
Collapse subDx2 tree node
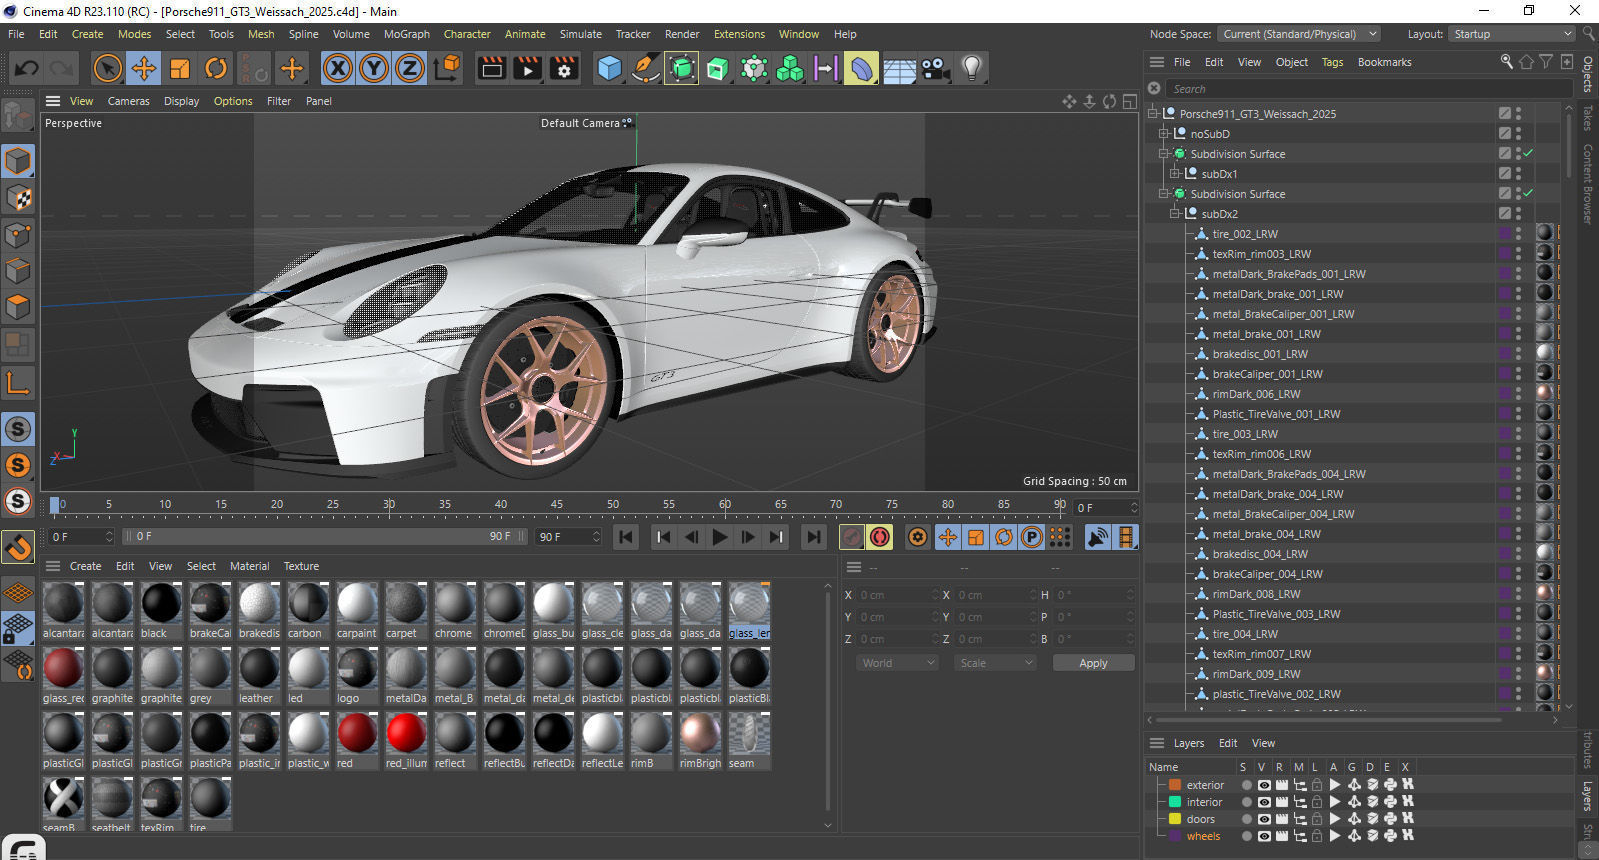[1175, 214]
